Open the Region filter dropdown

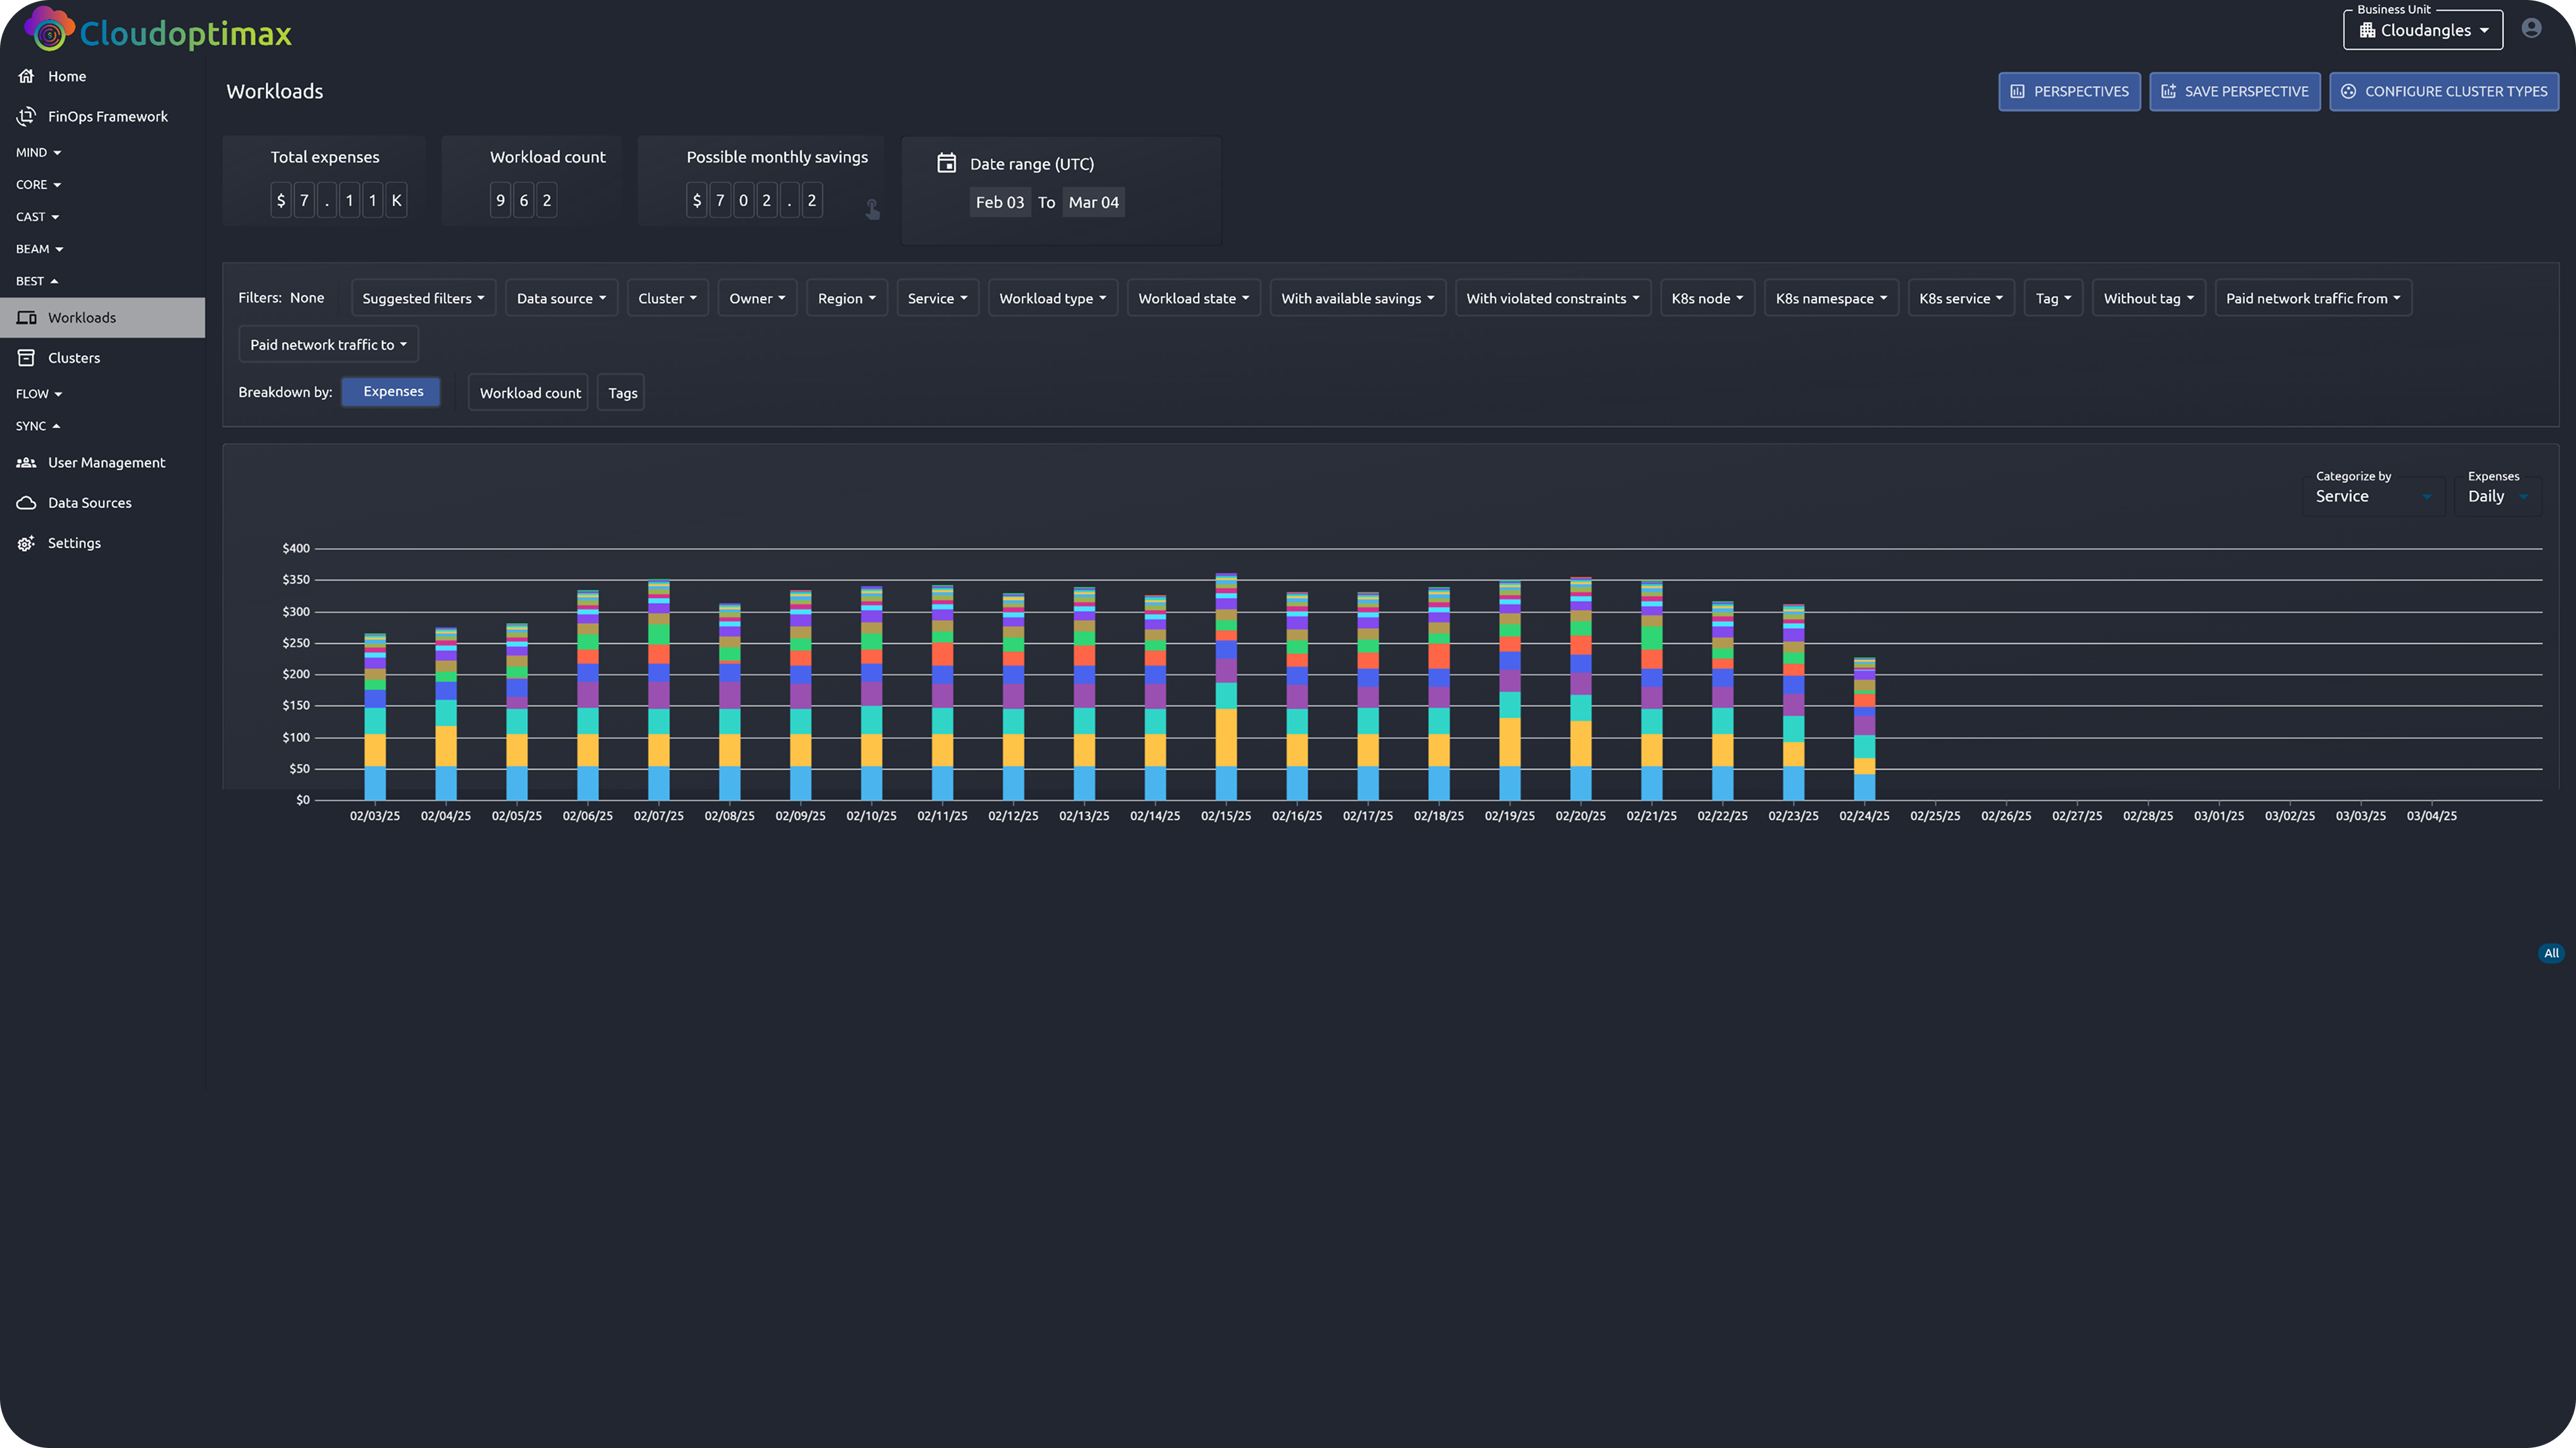[x=846, y=298]
